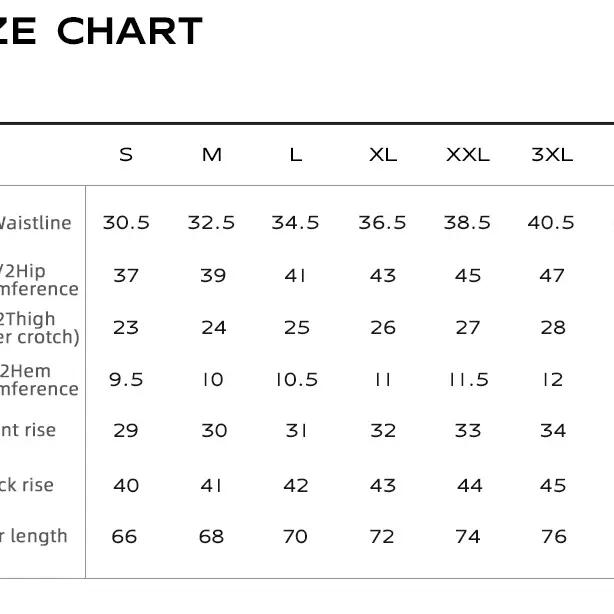Image resolution: width=614 pixels, height=614 pixels.
Task: Select Hem circumference value 9.5
Action: pos(126,379)
